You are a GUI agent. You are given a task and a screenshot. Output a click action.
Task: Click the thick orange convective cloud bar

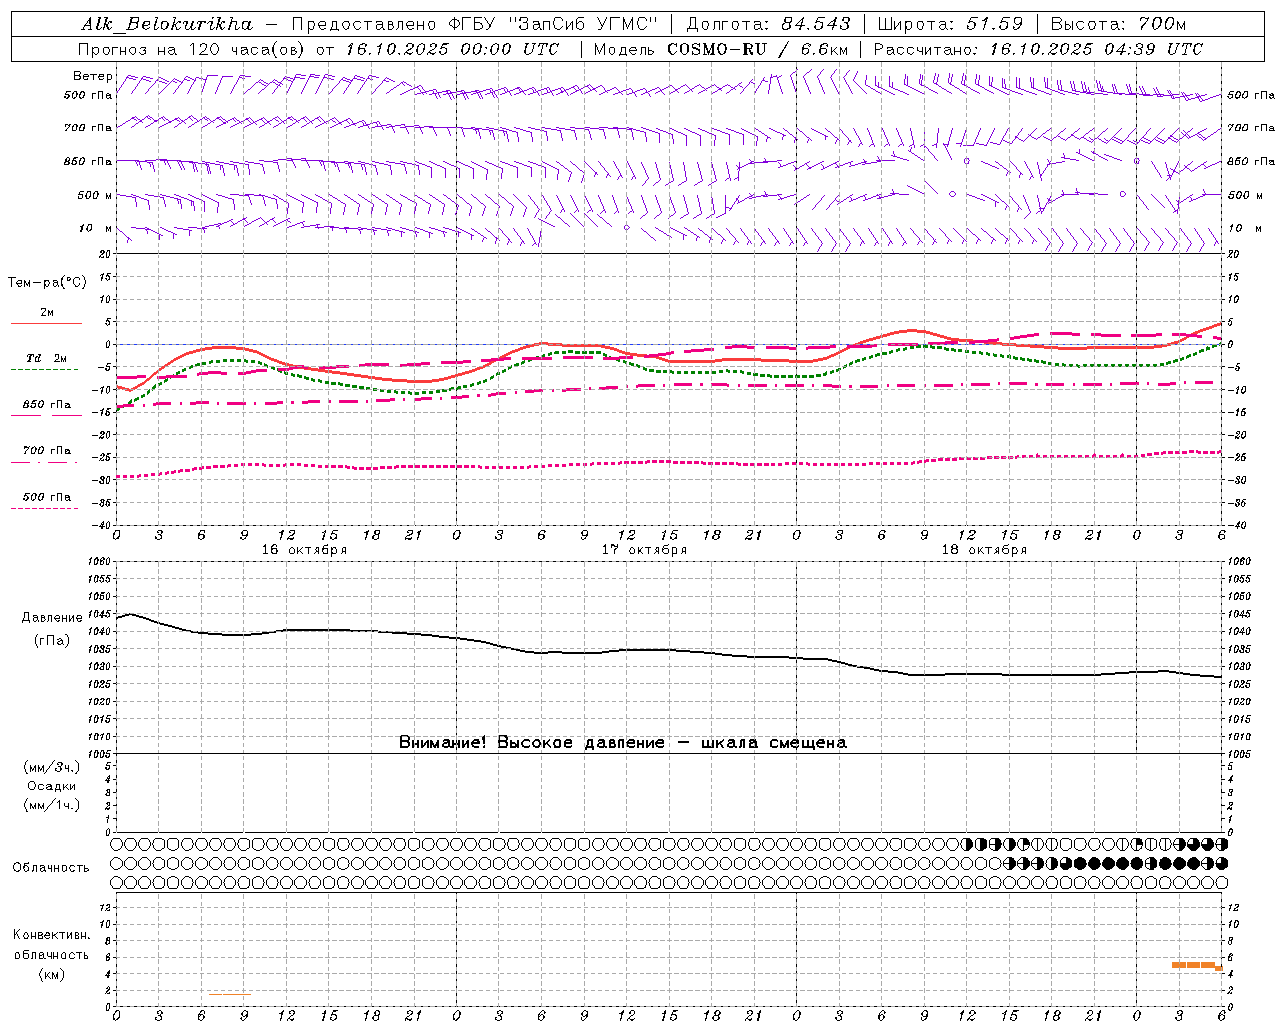[x=1196, y=965]
